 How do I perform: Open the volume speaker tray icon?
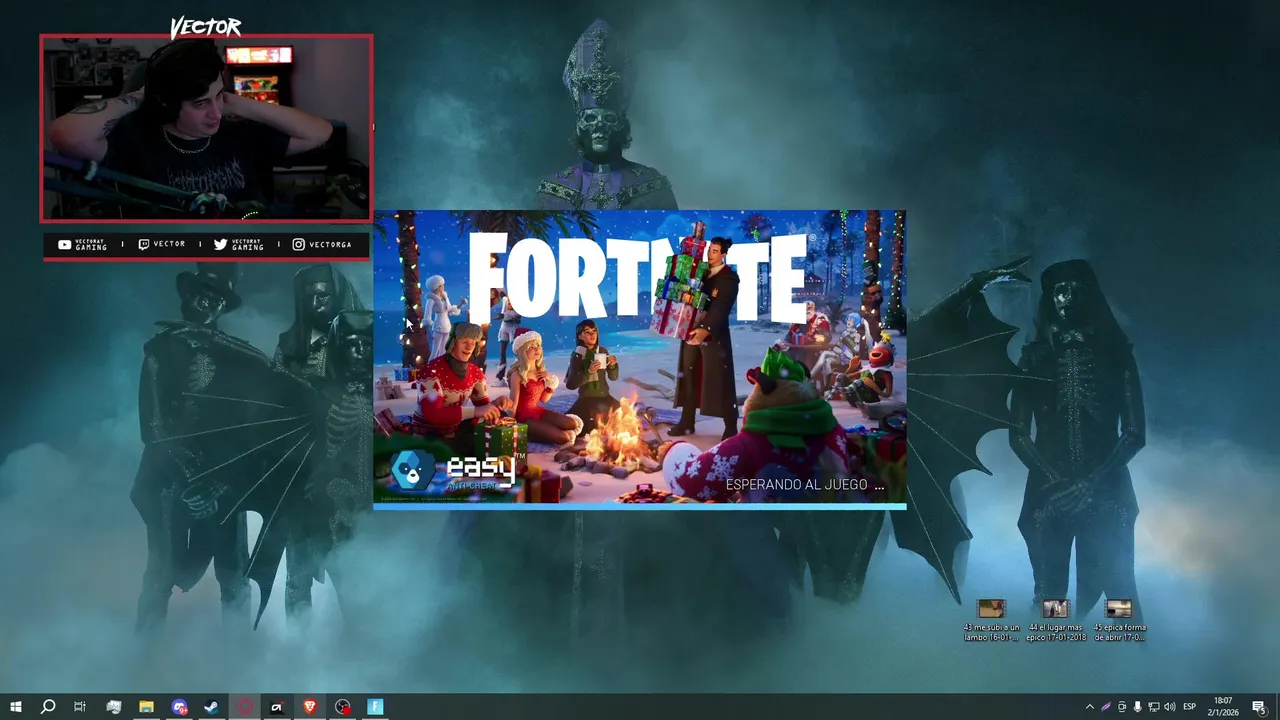pyautogui.click(x=1169, y=707)
